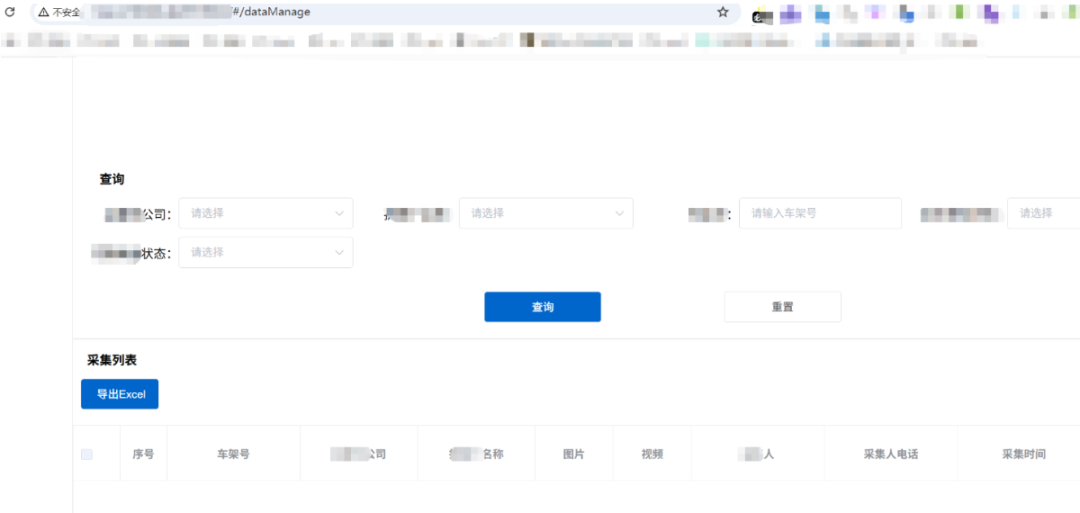The image size is (1080, 513).
Task: Click the 导出Excel button
Action: pyautogui.click(x=120, y=394)
